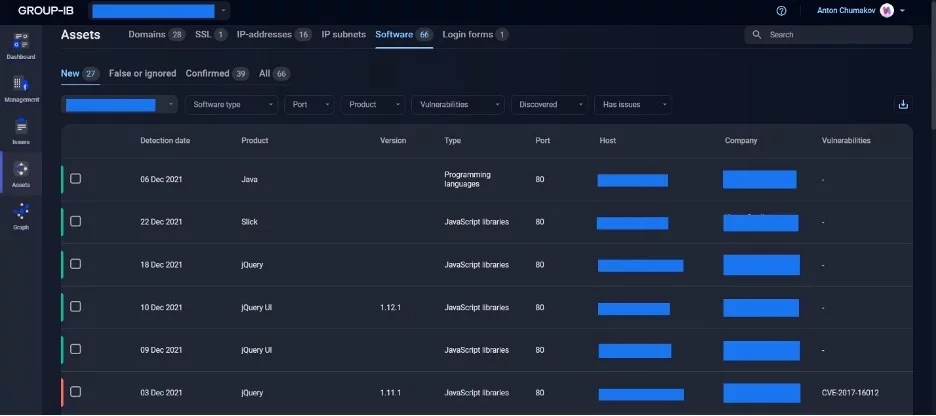Check the Java row checkbox
Image resolution: width=936 pixels, height=416 pixels.
(75, 179)
